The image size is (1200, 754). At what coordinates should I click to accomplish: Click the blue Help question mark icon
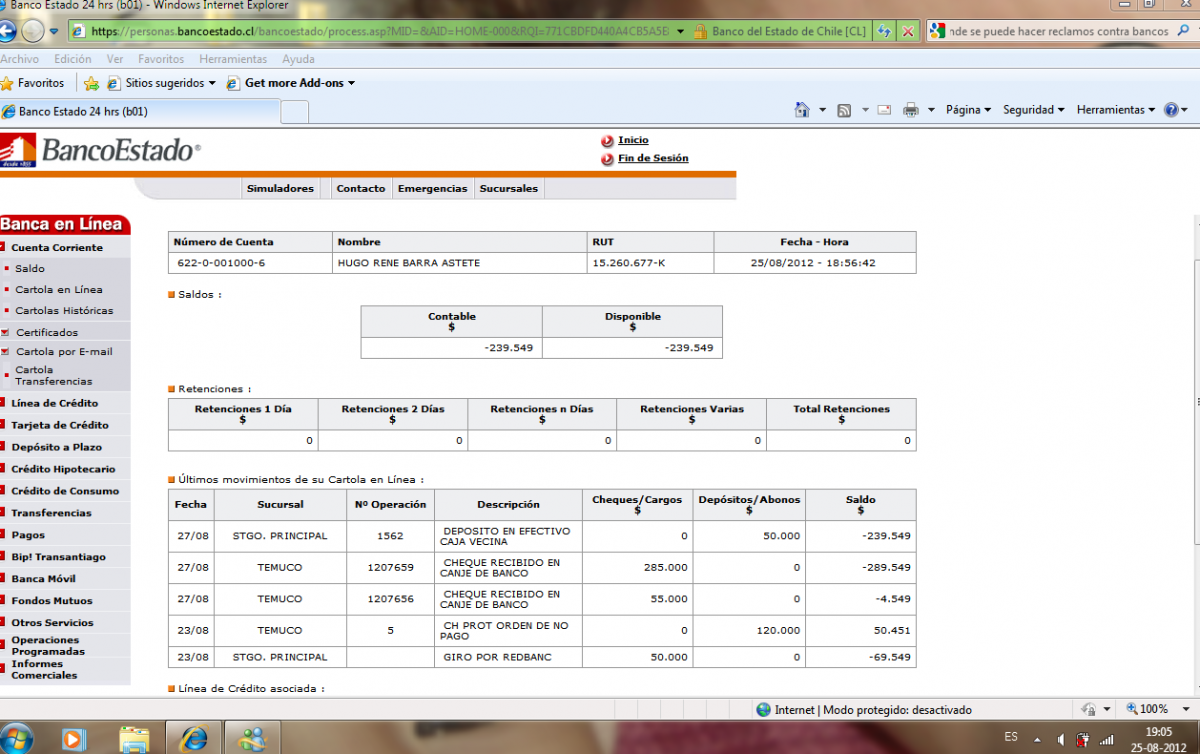[1171, 110]
